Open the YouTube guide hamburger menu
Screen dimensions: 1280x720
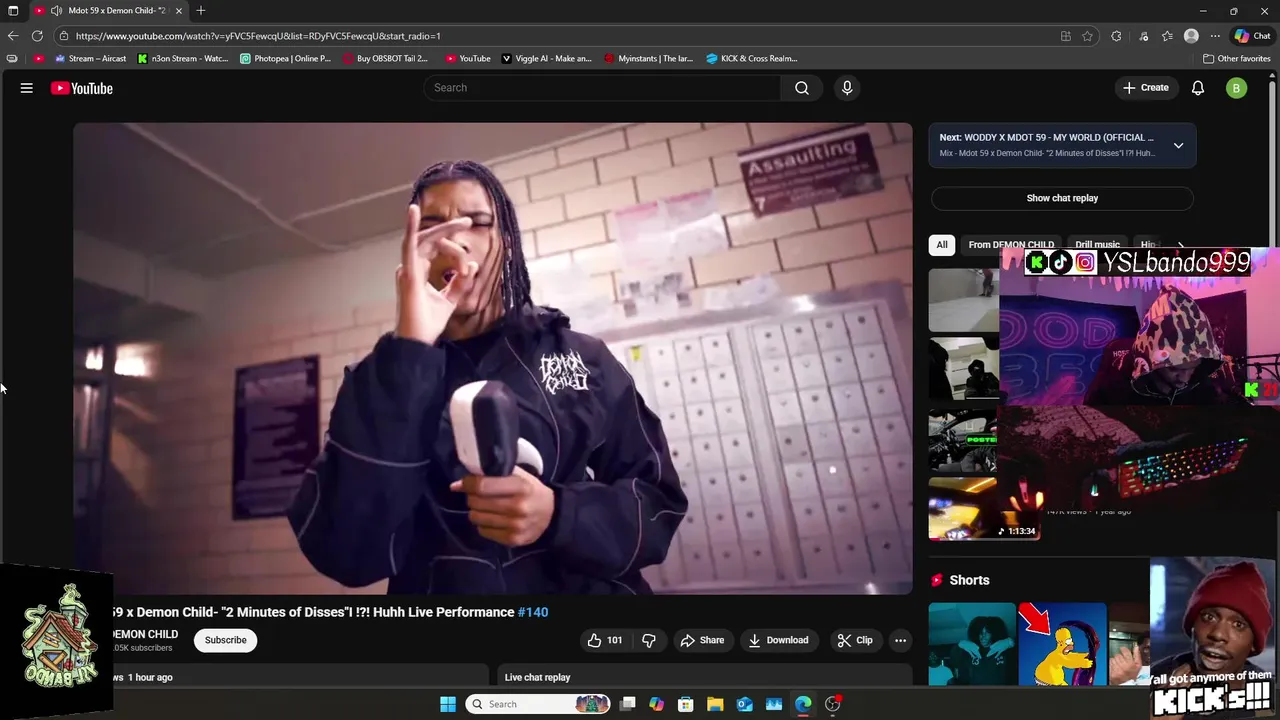[x=27, y=88]
